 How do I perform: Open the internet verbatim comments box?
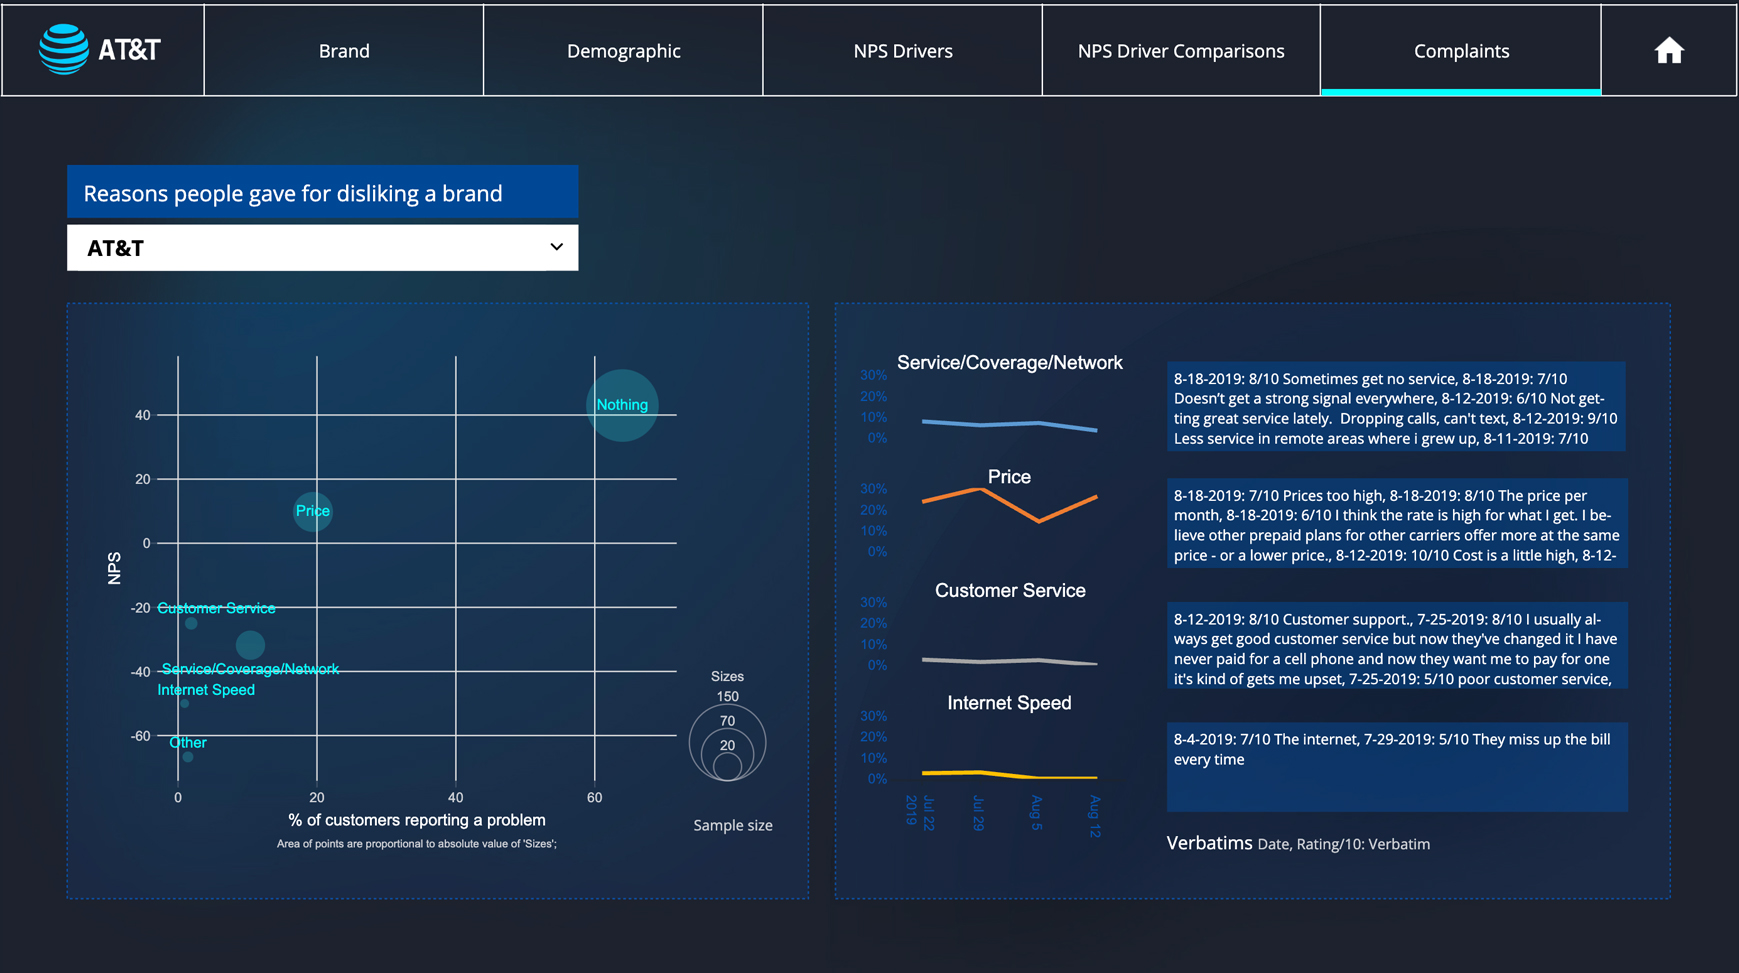[1397, 767]
